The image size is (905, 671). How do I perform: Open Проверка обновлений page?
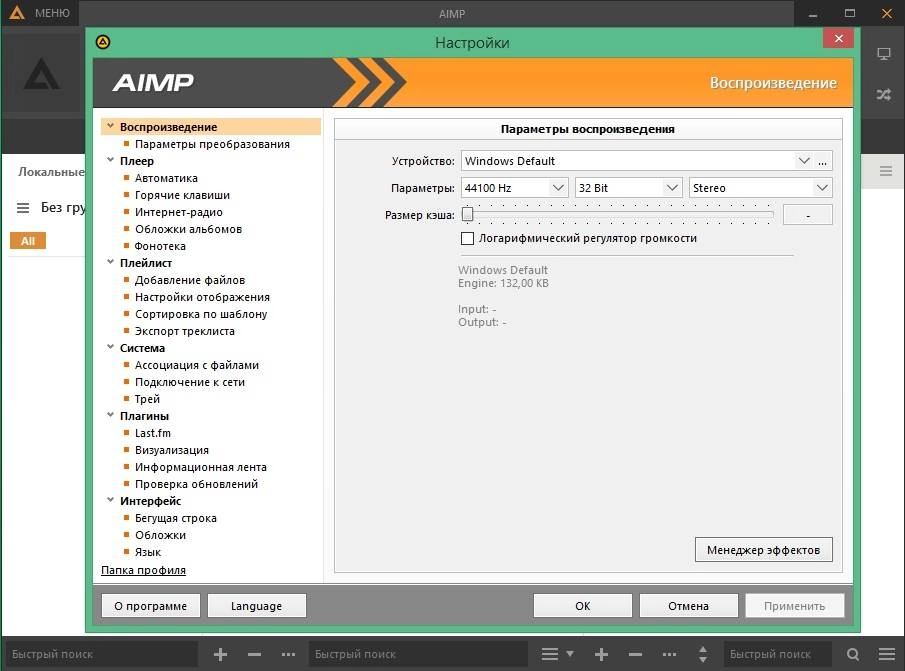coord(196,484)
